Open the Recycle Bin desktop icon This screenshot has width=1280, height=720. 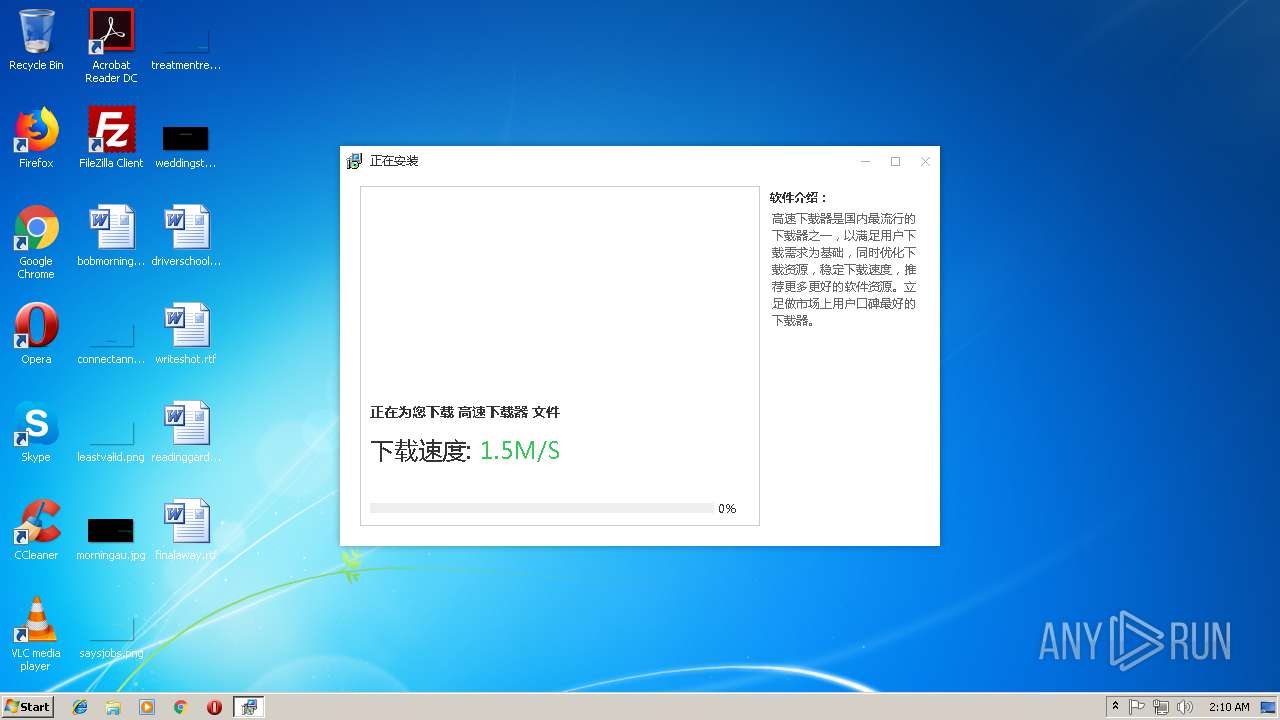coord(36,40)
